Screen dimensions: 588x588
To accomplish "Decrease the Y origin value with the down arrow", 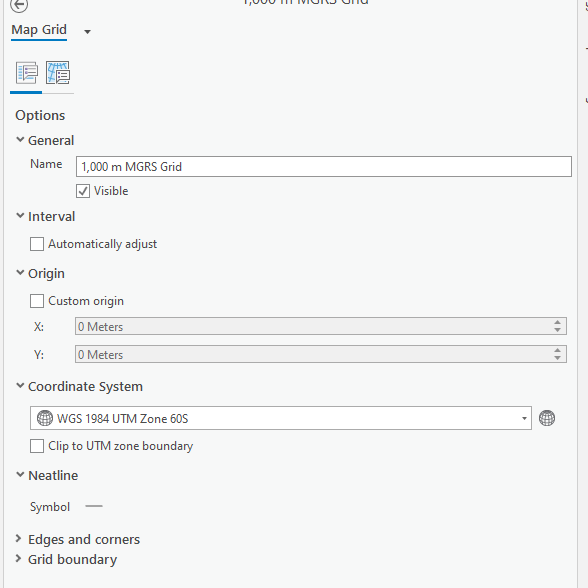I will coord(558,358).
